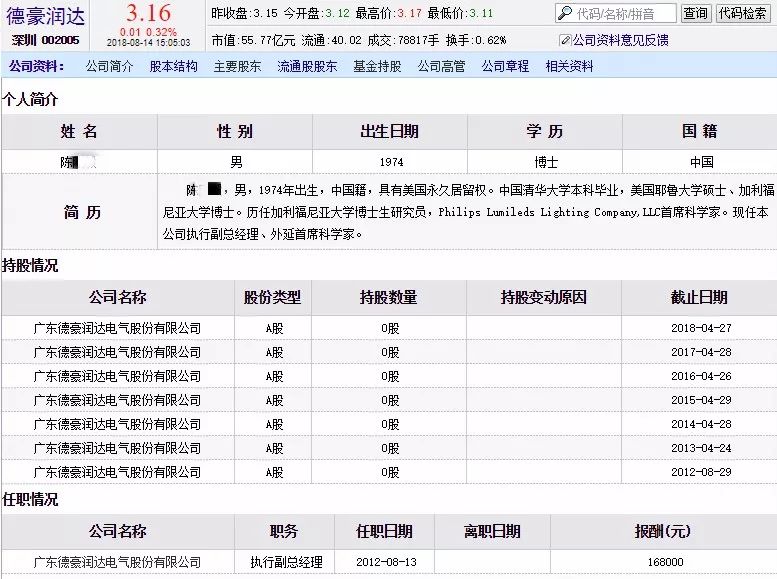
Task: Click birth year cell 1974
Action: (391, 162)
